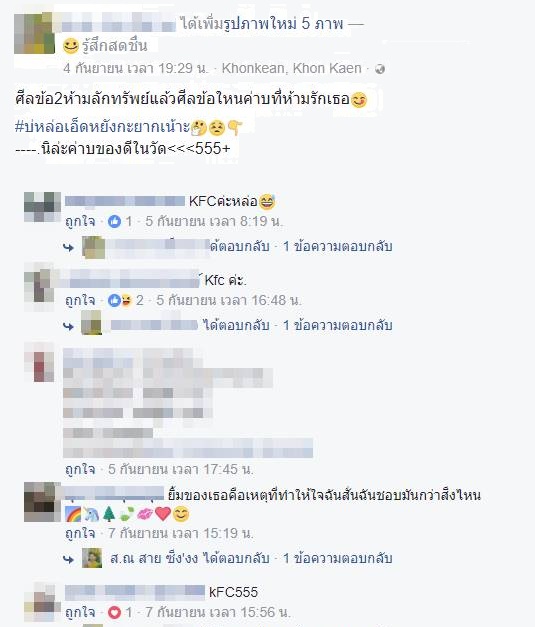Click the smiley feeling icon near รู้สึกสดชื่น
The image size is (535, 627).
click(71, 46)
